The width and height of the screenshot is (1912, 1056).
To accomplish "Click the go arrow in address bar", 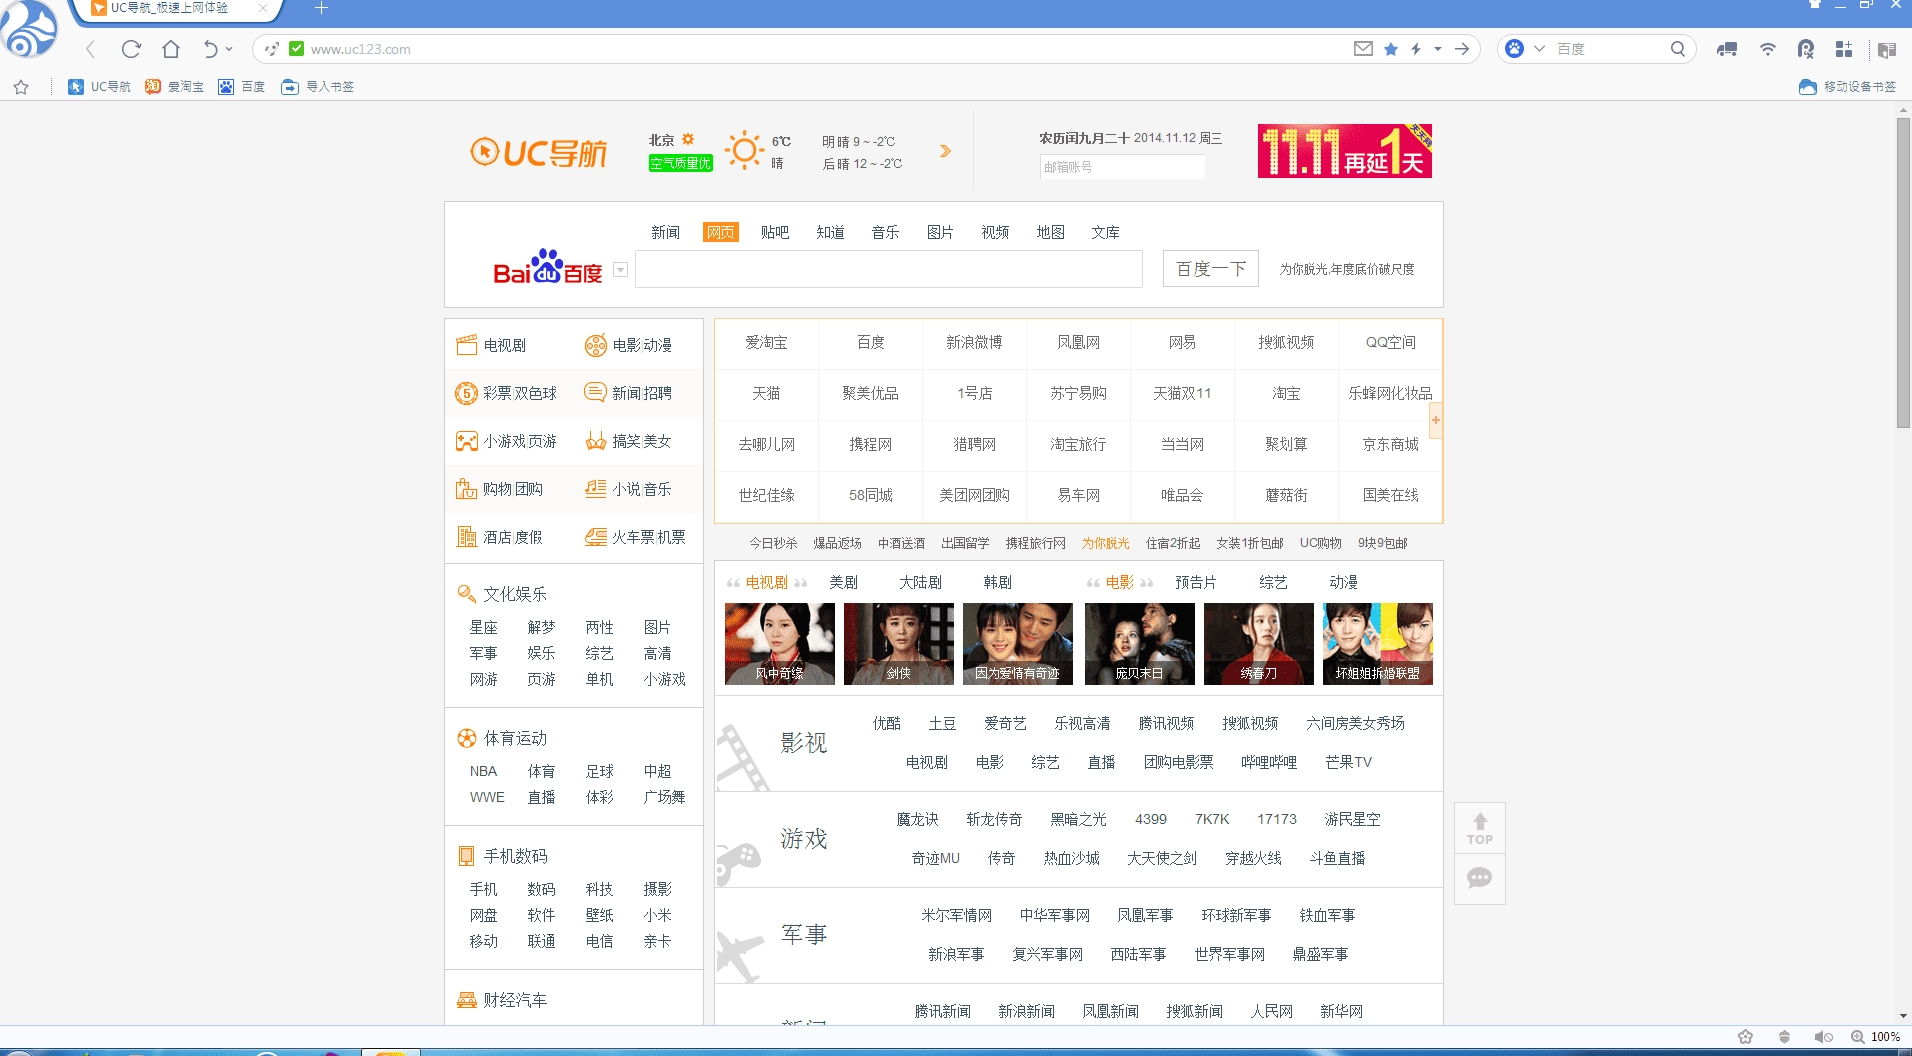I will [x=1462, y=49].
